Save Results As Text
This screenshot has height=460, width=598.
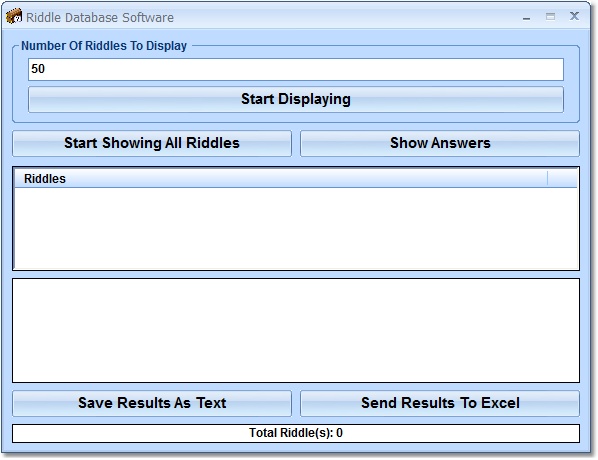152,403
